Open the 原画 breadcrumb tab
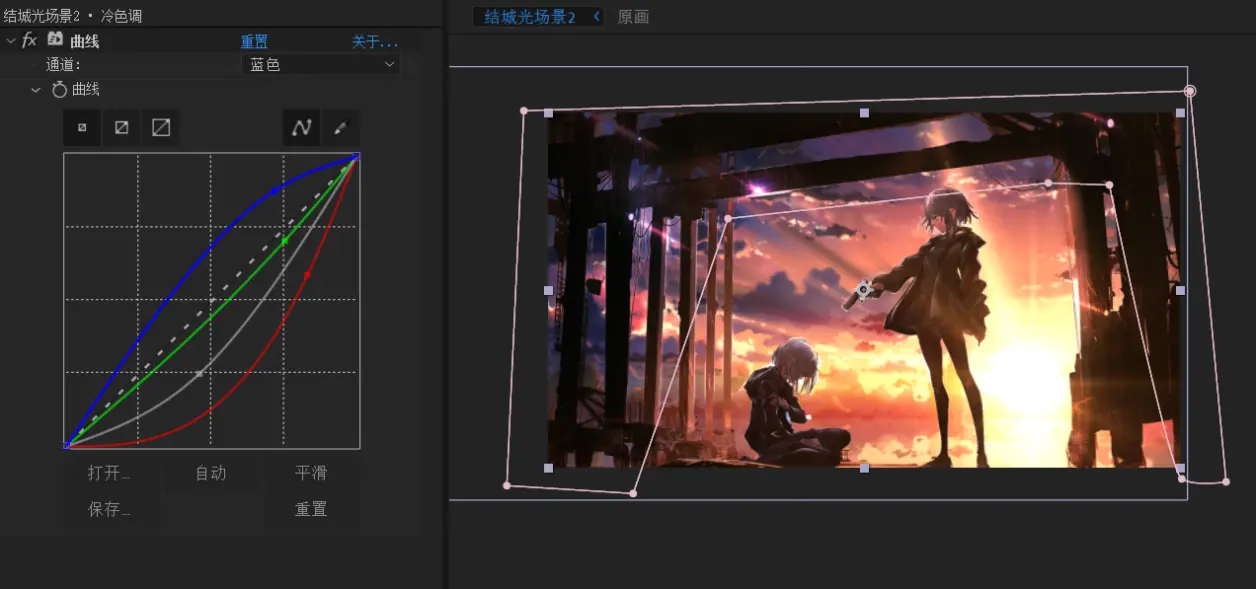The width and height of the screenshot is (1256, 589). click(x=633, y=17)
